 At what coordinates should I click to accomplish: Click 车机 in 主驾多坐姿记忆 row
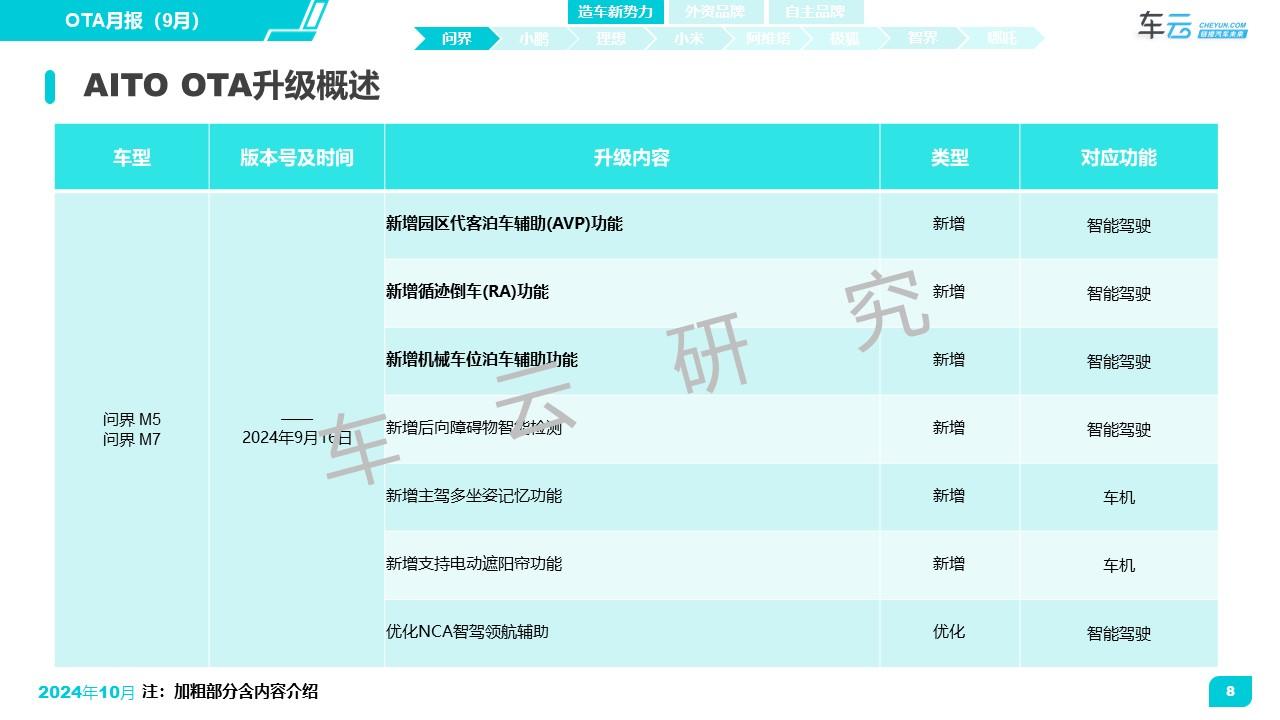coord(1119,498)
